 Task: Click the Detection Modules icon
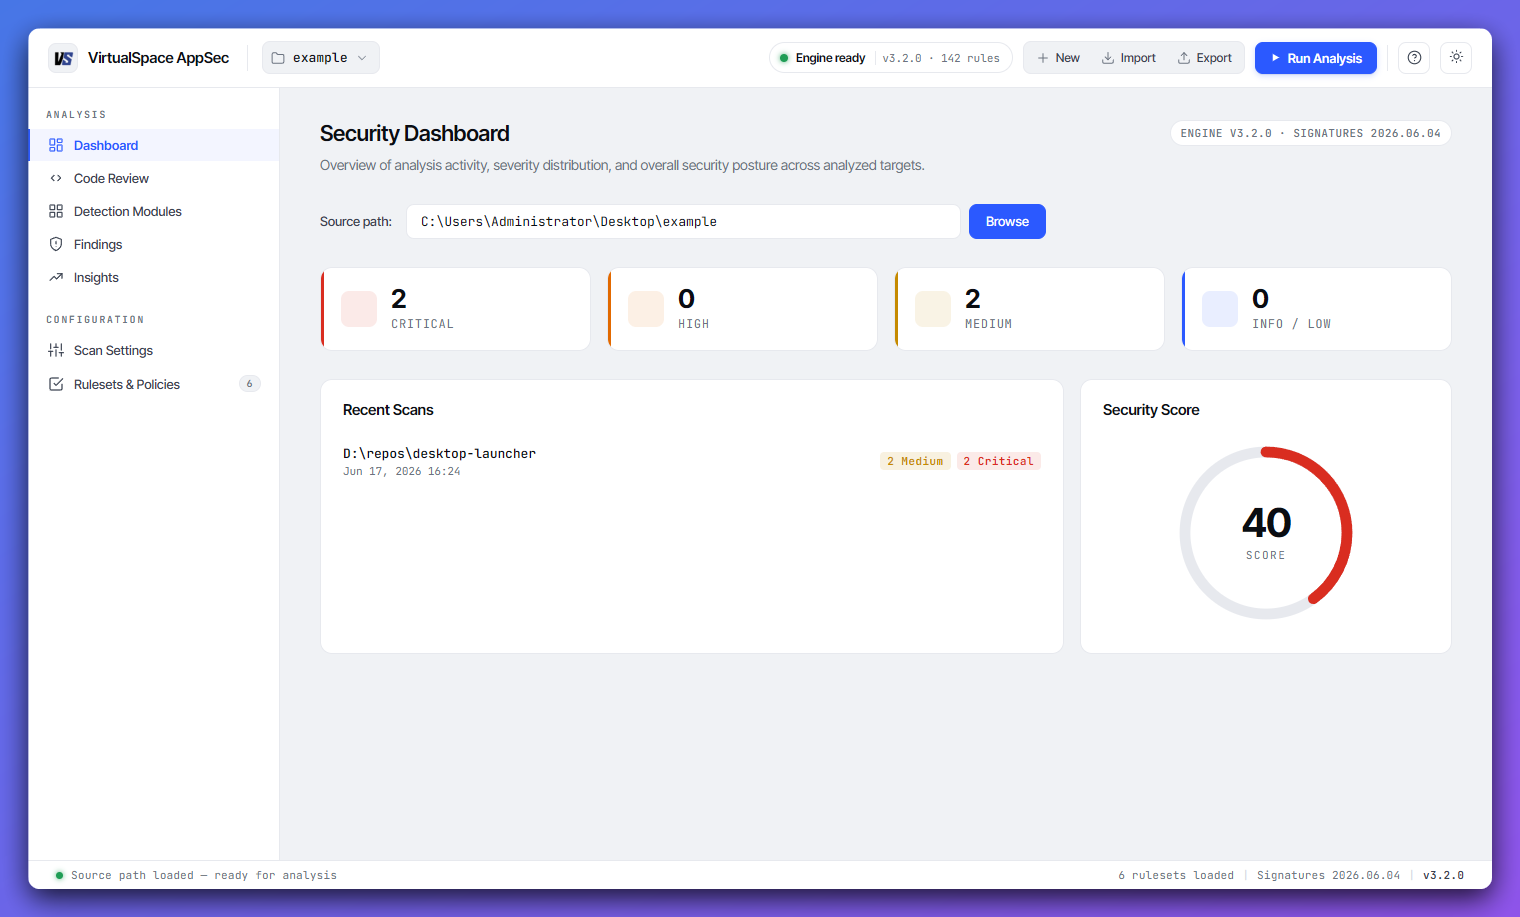pyautogui.click(x=56, y=211)
